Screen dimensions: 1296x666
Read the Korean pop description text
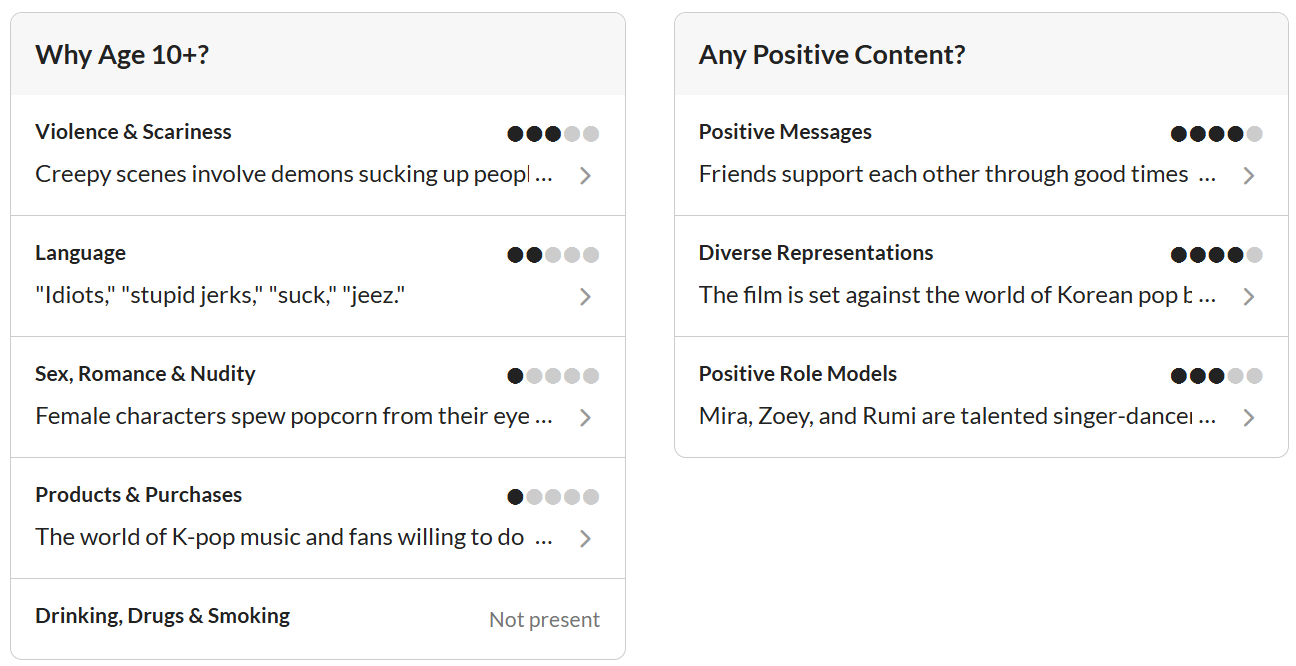tap(957, 296)
